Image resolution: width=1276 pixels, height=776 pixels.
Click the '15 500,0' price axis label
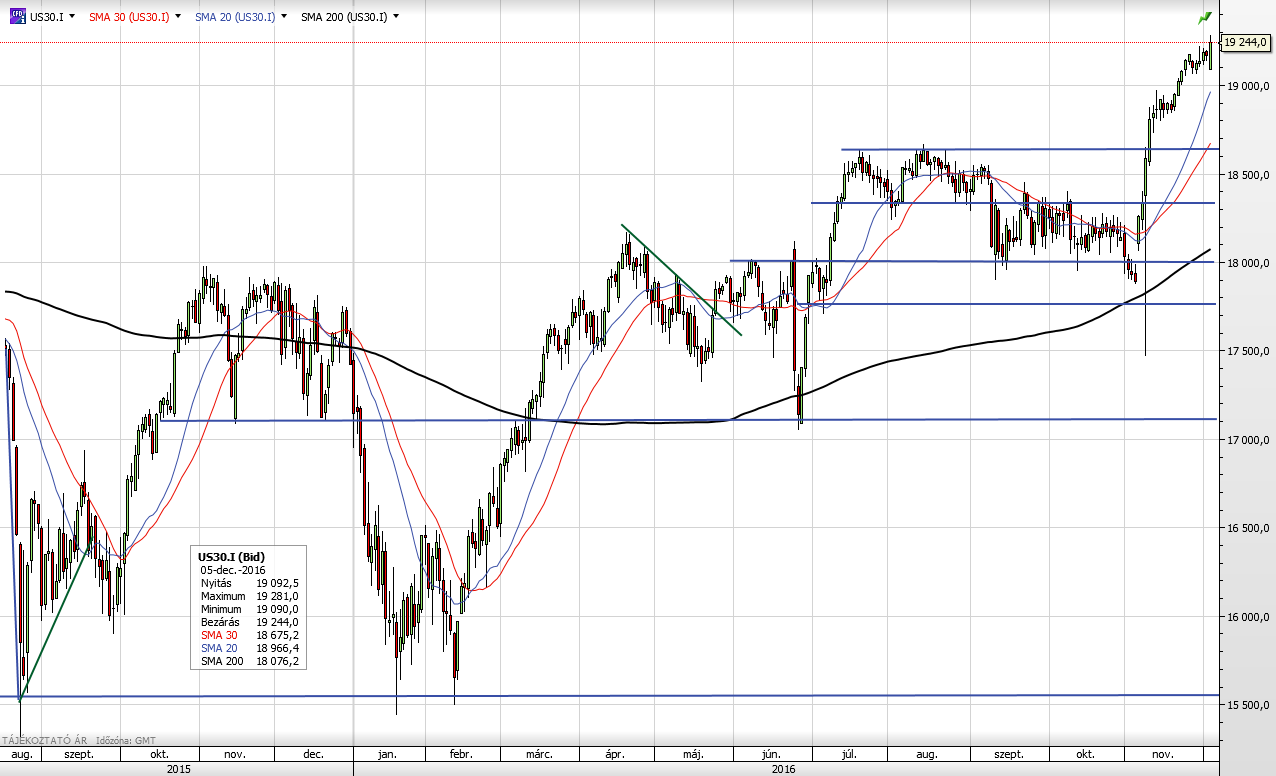coord(1249,704)
